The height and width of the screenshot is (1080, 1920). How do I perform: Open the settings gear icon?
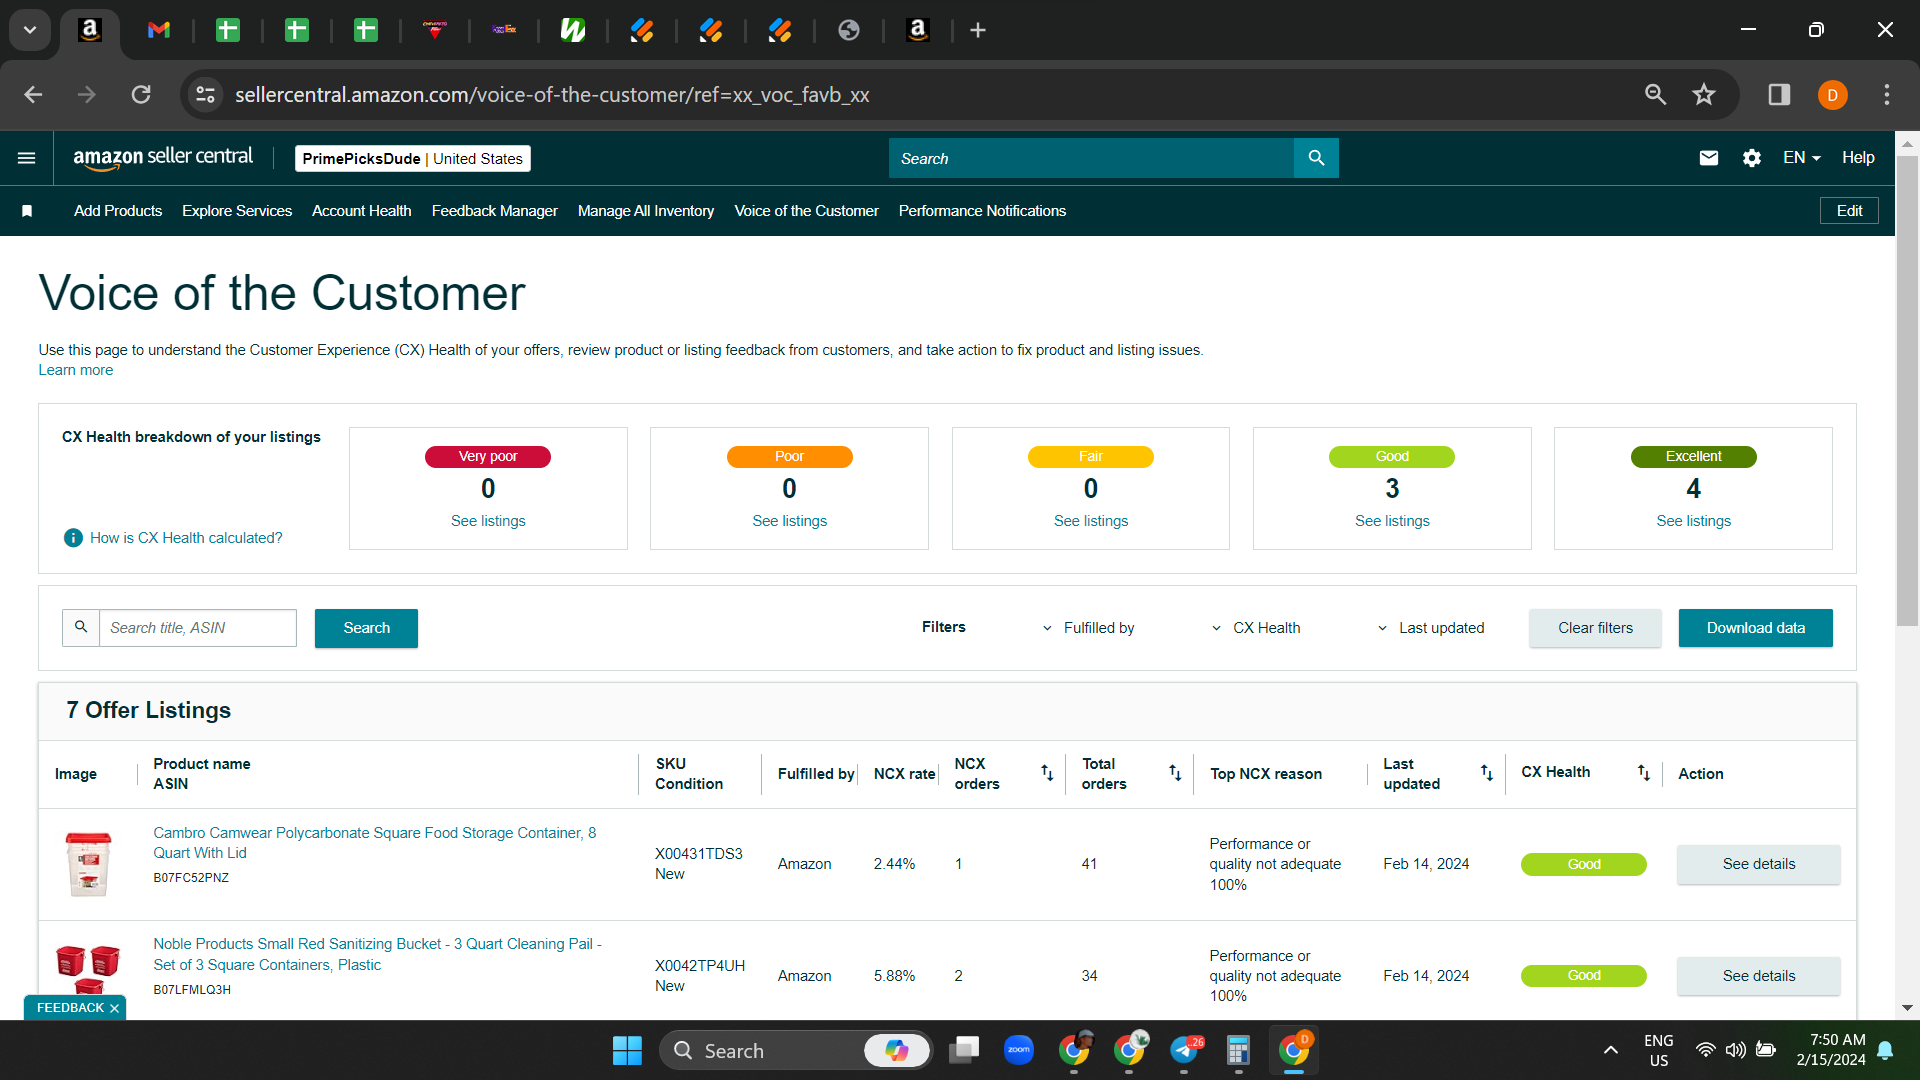1752,158
